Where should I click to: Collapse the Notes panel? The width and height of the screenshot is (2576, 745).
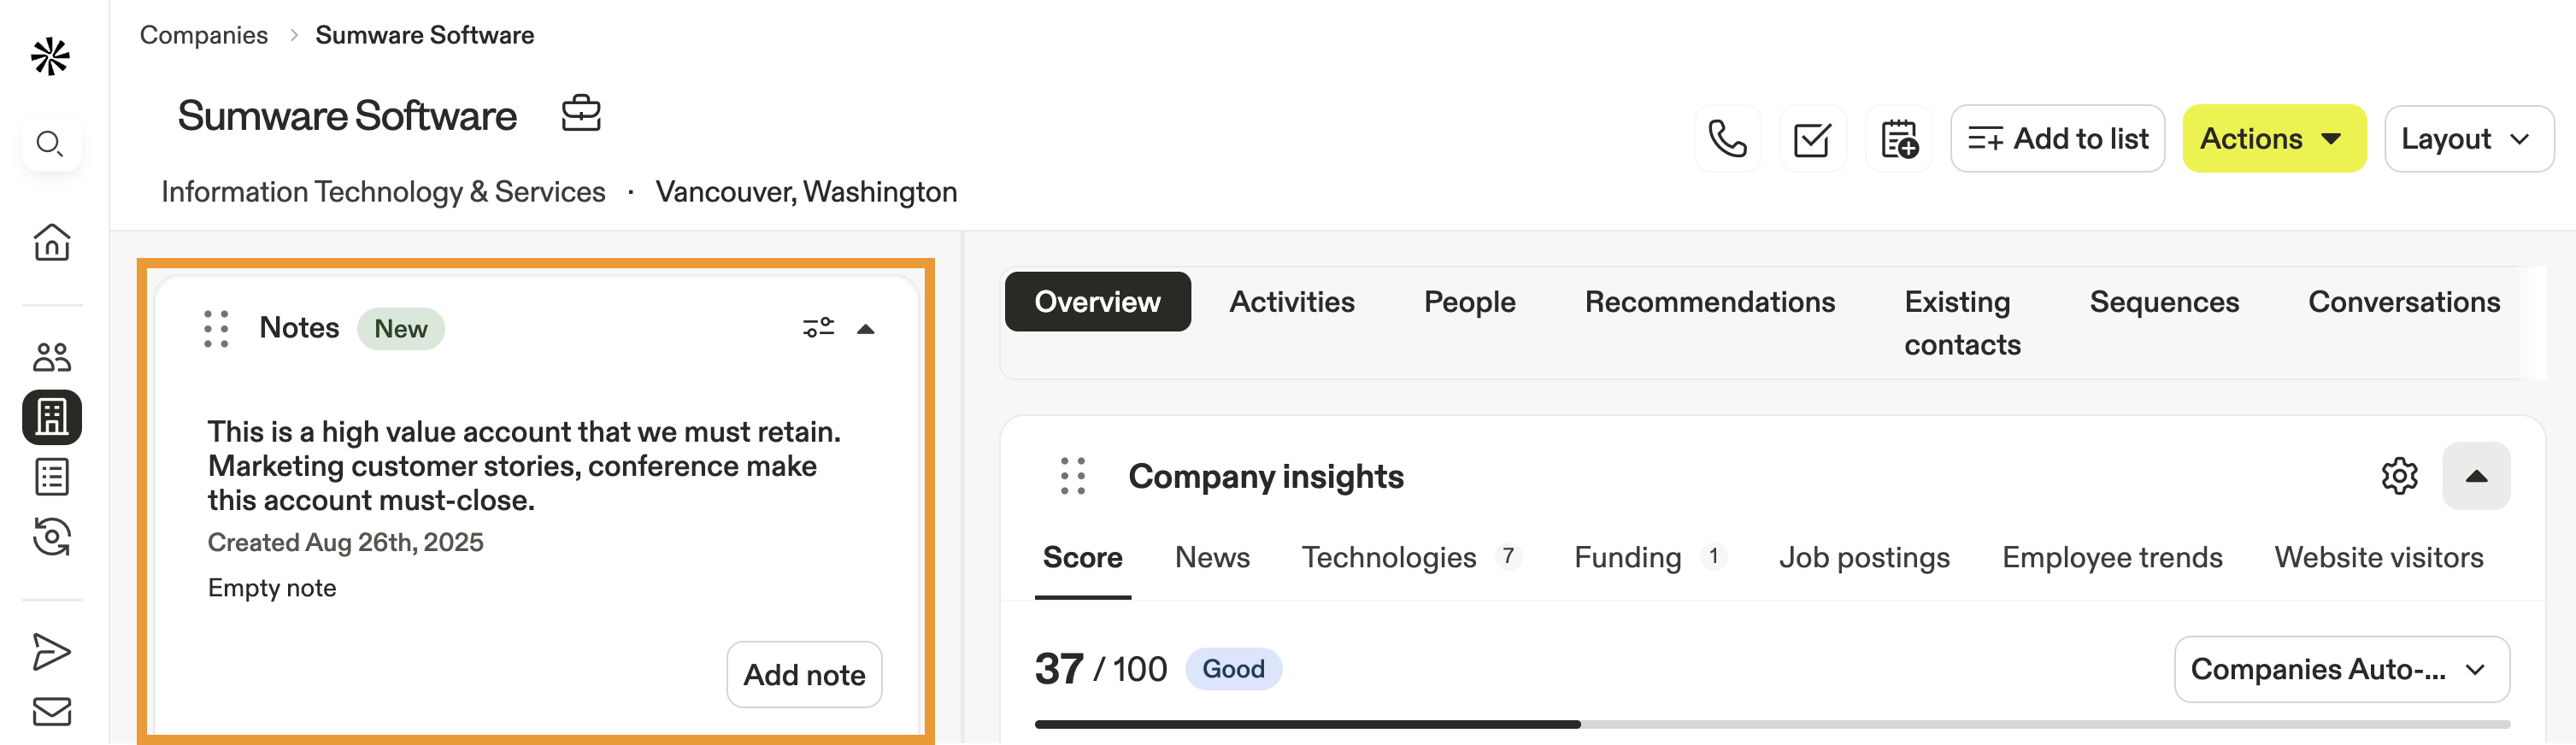click(866, 329)
